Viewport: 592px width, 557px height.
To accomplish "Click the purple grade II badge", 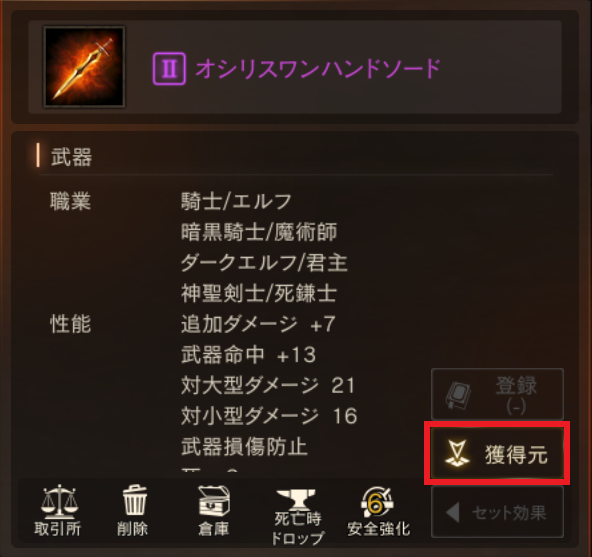I will pyautogui.click(x=169, y=69).
